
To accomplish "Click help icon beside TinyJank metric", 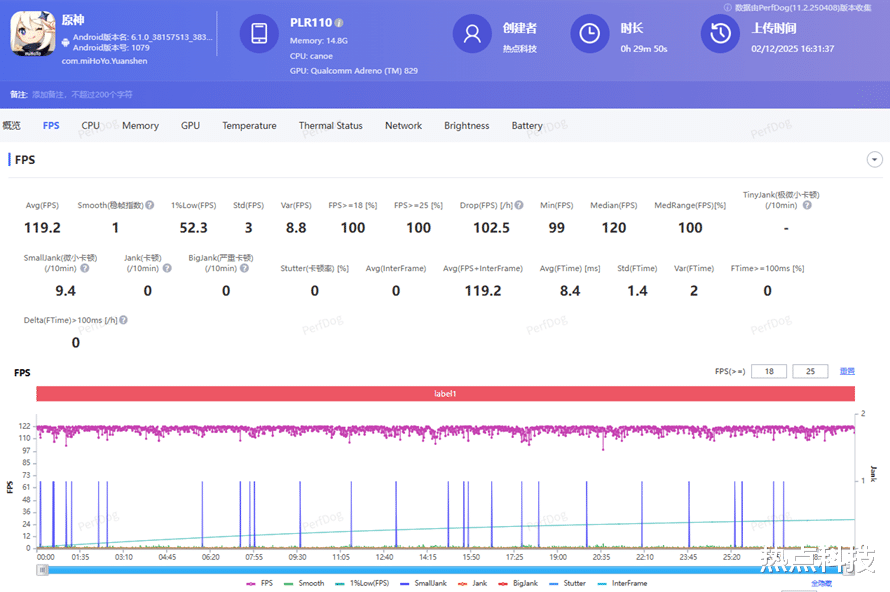I will (x=807, y=205).
